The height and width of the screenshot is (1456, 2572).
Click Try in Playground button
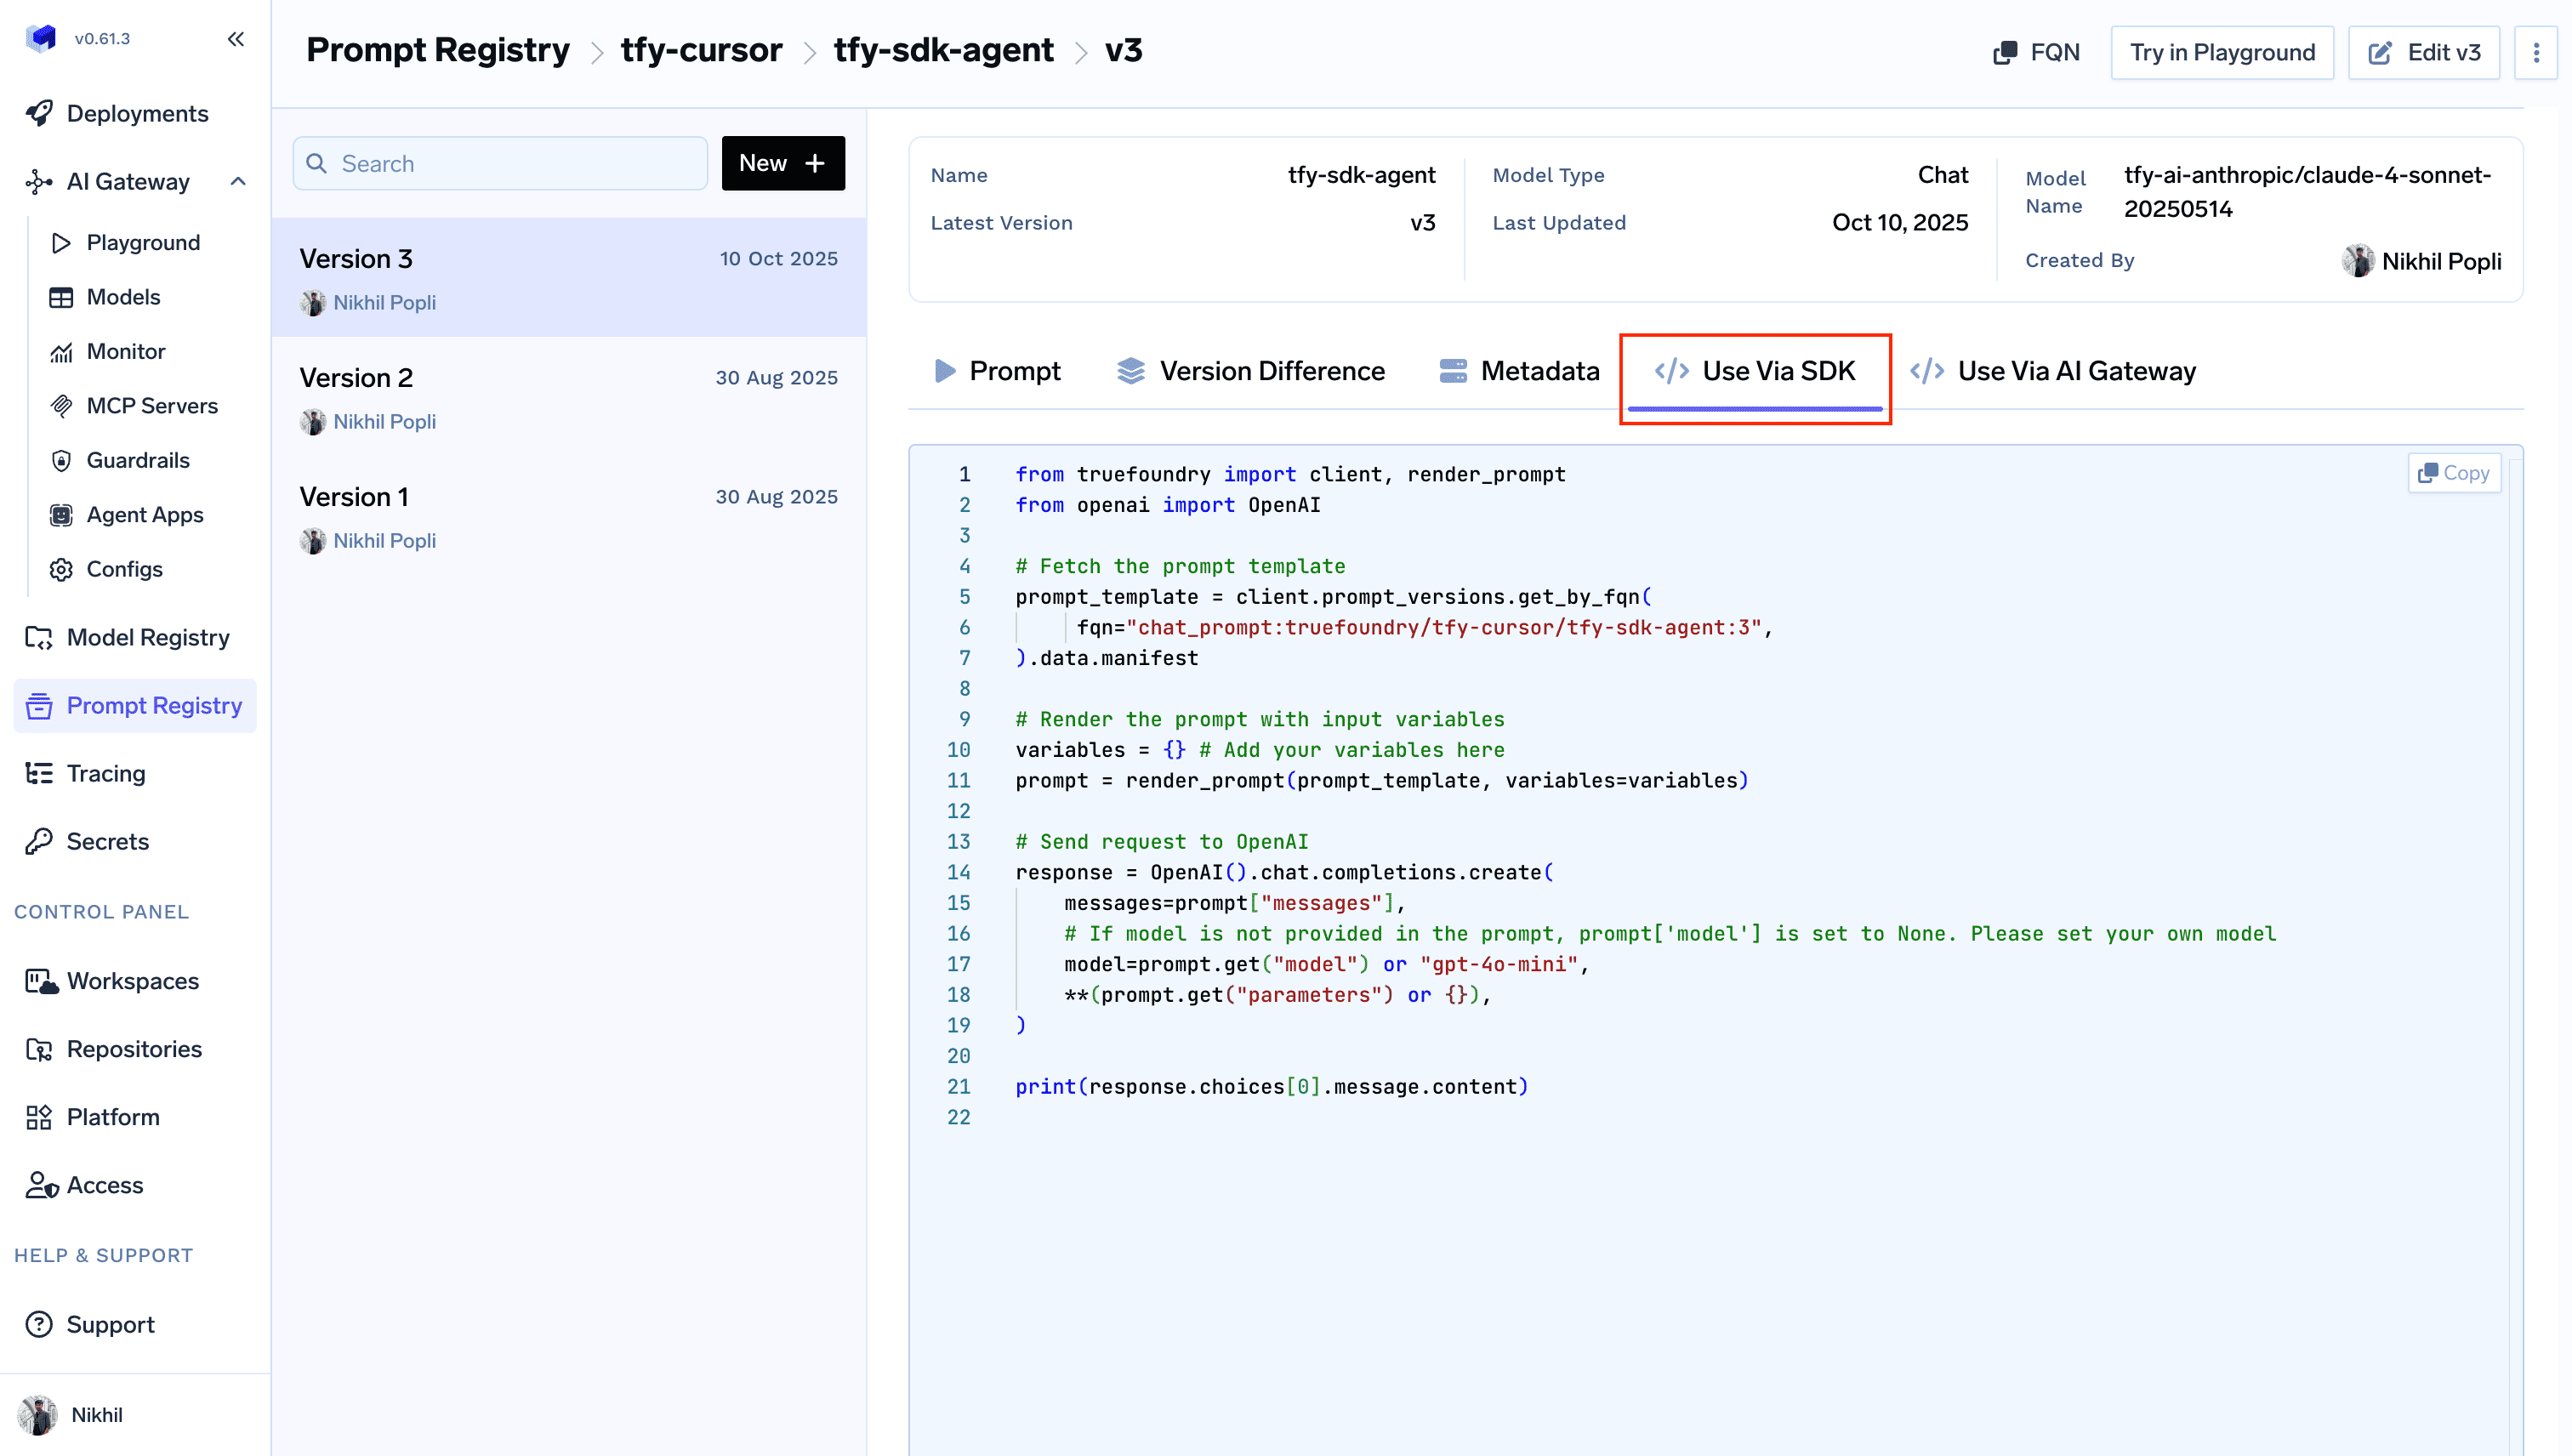2221,53
